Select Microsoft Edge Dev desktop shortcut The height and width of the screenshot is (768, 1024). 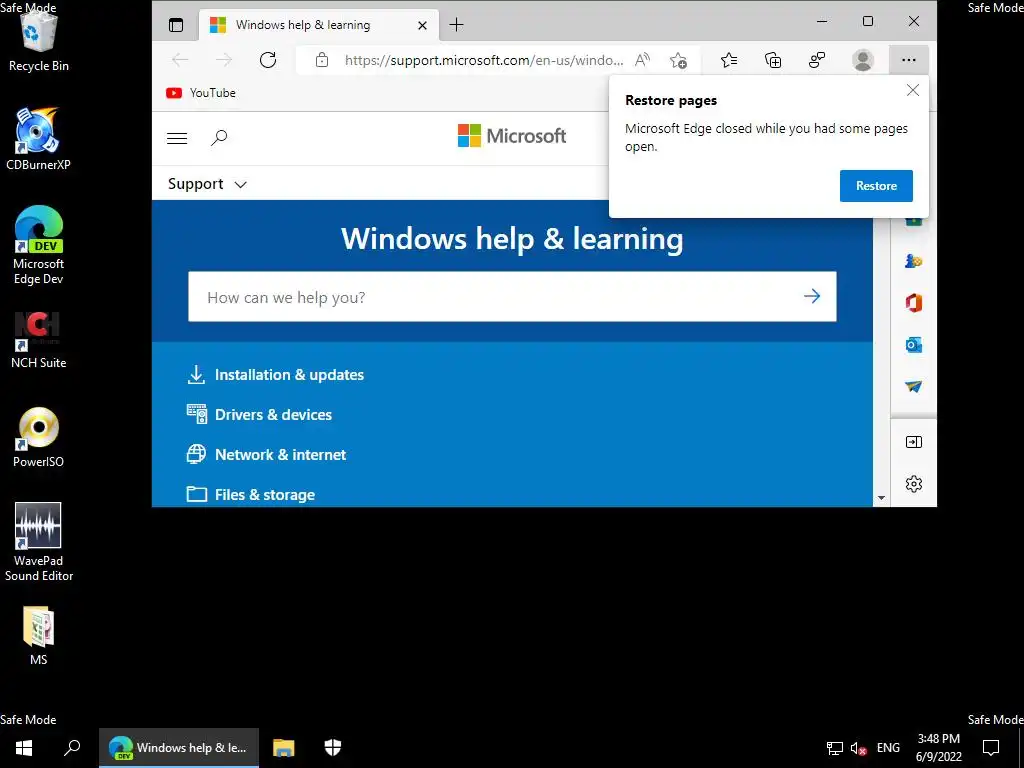coord(39,246)
